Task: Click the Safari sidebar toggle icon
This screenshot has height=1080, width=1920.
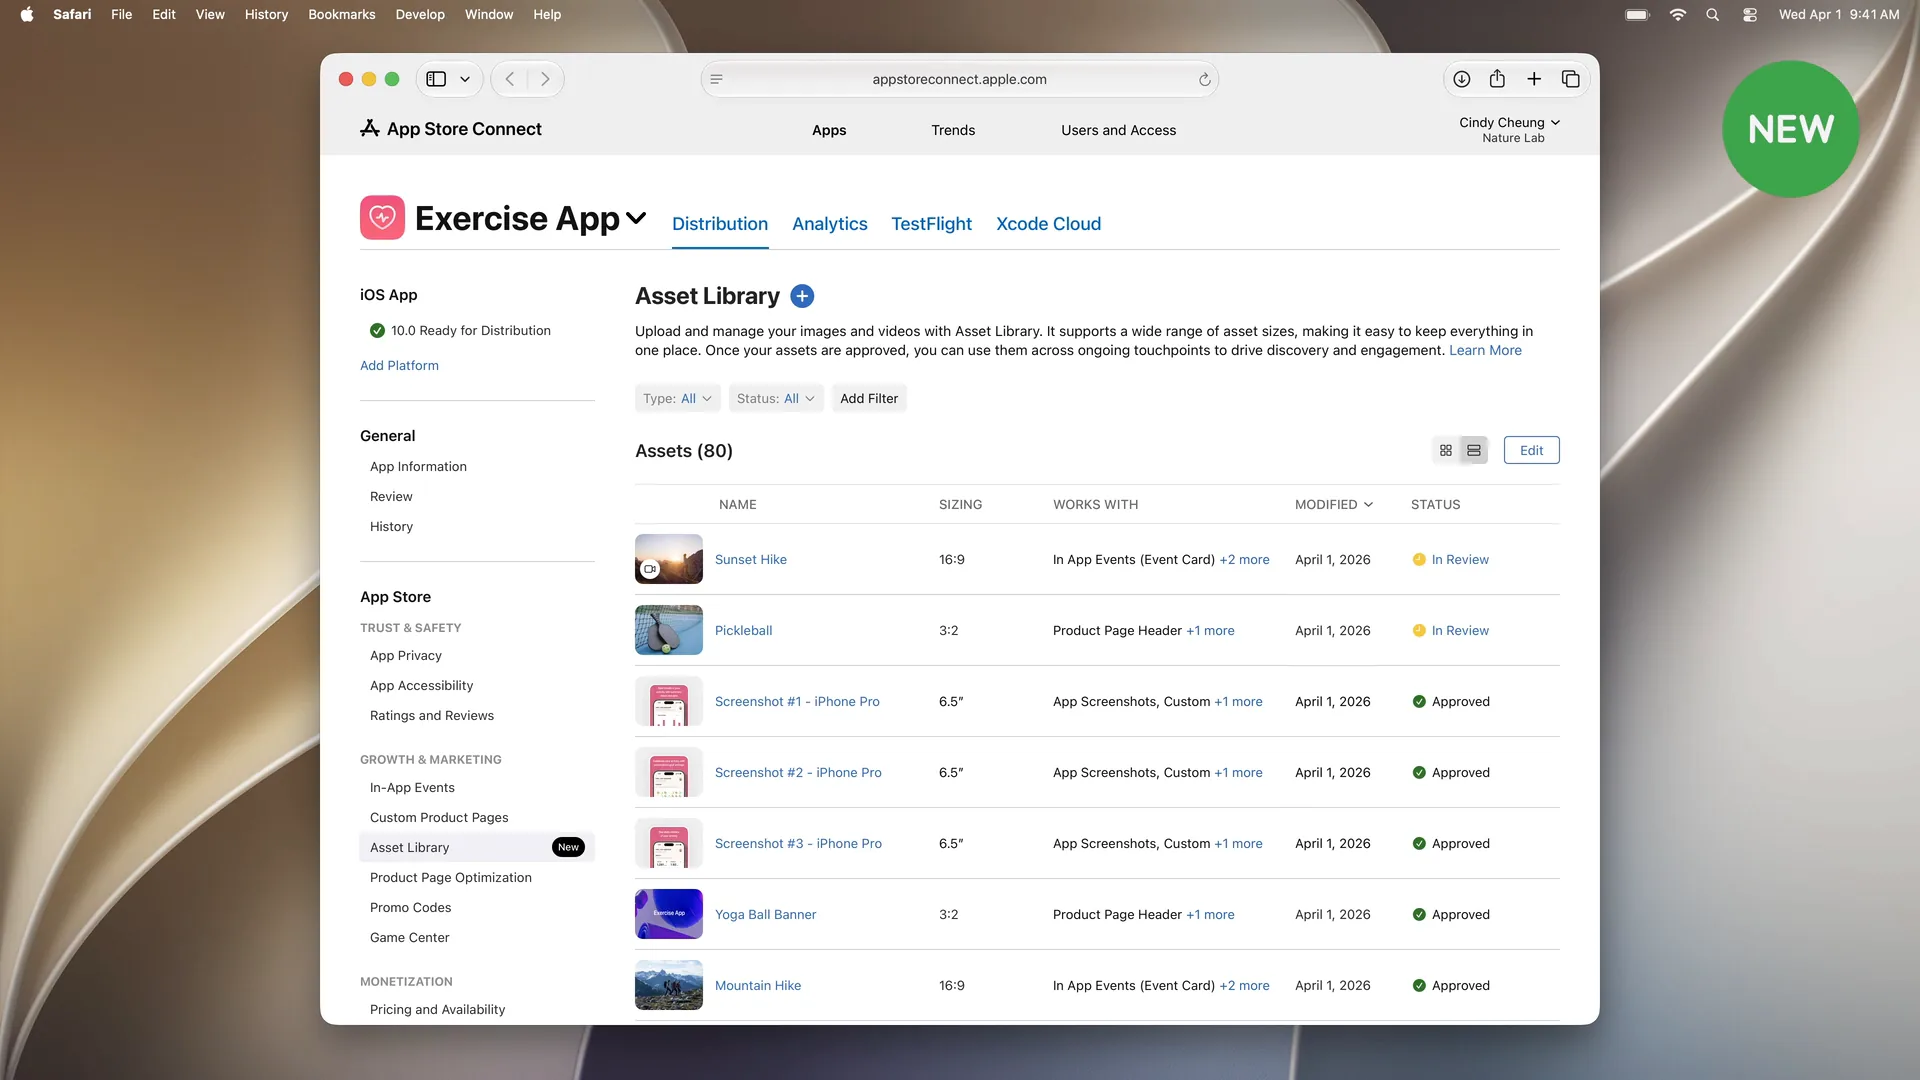Action: [x=436, y=79]
